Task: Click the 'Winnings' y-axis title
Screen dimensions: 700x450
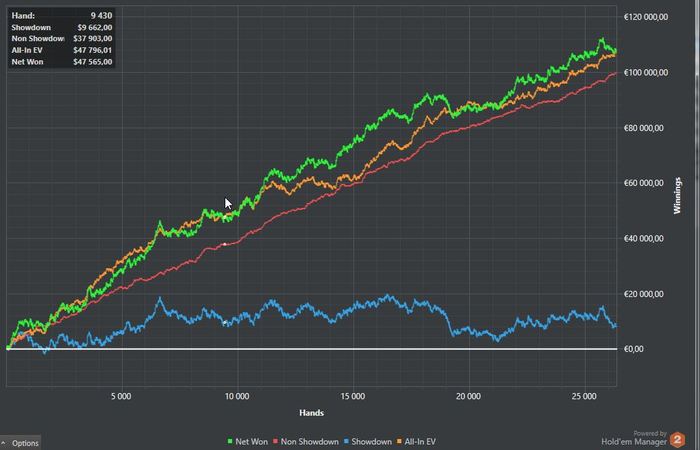Action: [x=677, y=196]
